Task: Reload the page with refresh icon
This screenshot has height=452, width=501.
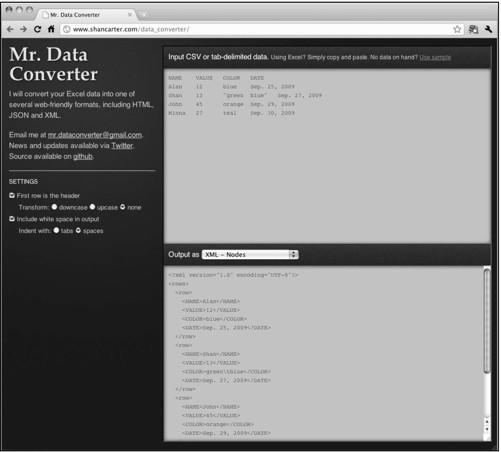Action: (37, 29)
